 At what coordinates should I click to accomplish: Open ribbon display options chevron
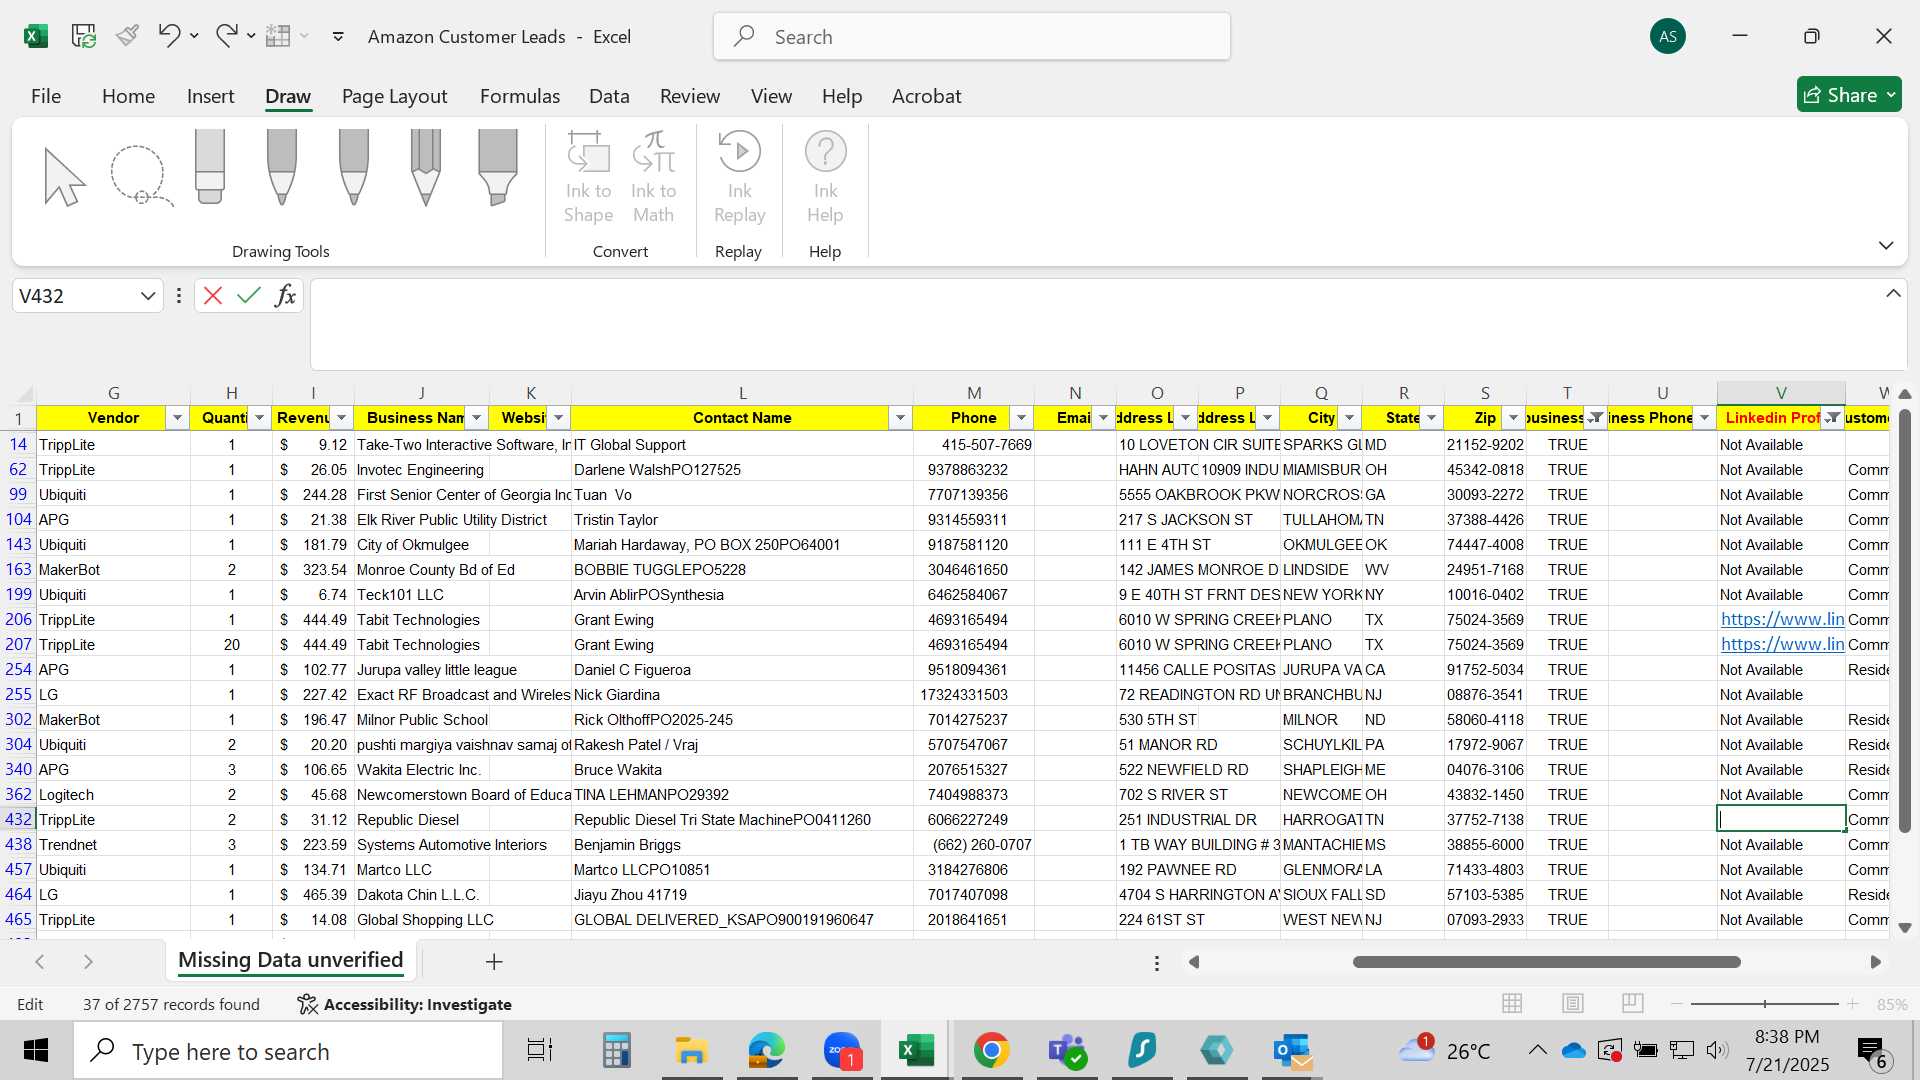click(1886, 245)
